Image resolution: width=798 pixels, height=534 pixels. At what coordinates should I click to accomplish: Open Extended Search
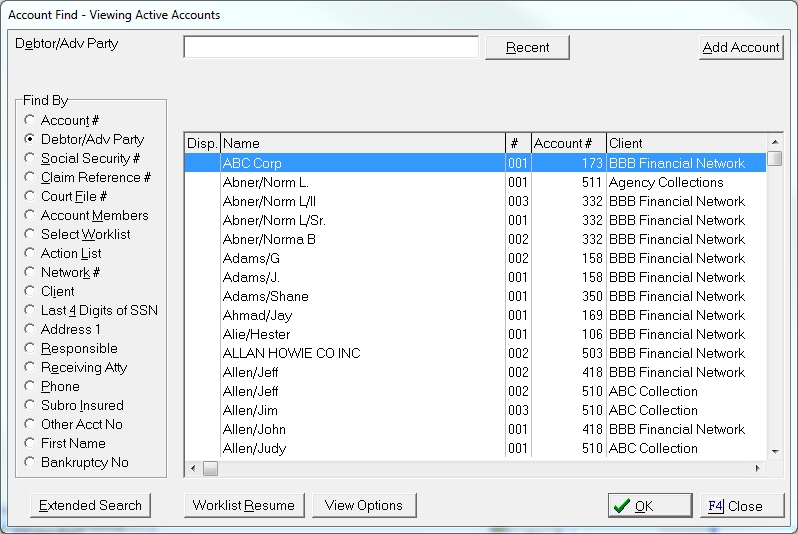[x=90, y=505]
